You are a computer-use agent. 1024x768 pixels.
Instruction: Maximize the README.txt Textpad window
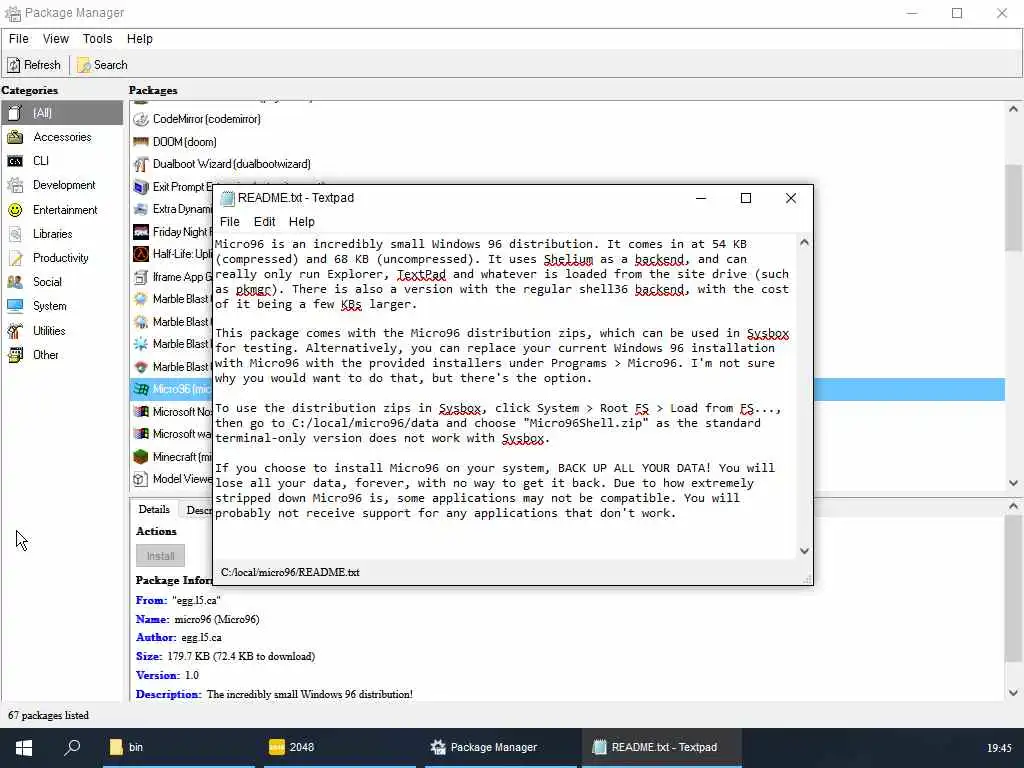(746, 198)
